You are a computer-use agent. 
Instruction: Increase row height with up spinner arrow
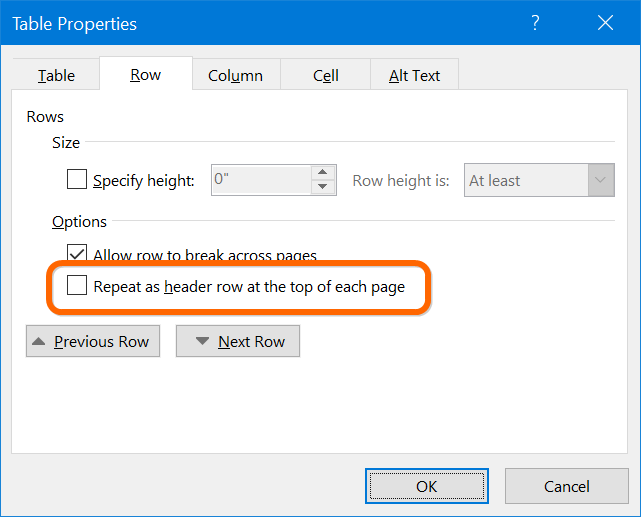[323, 173]
